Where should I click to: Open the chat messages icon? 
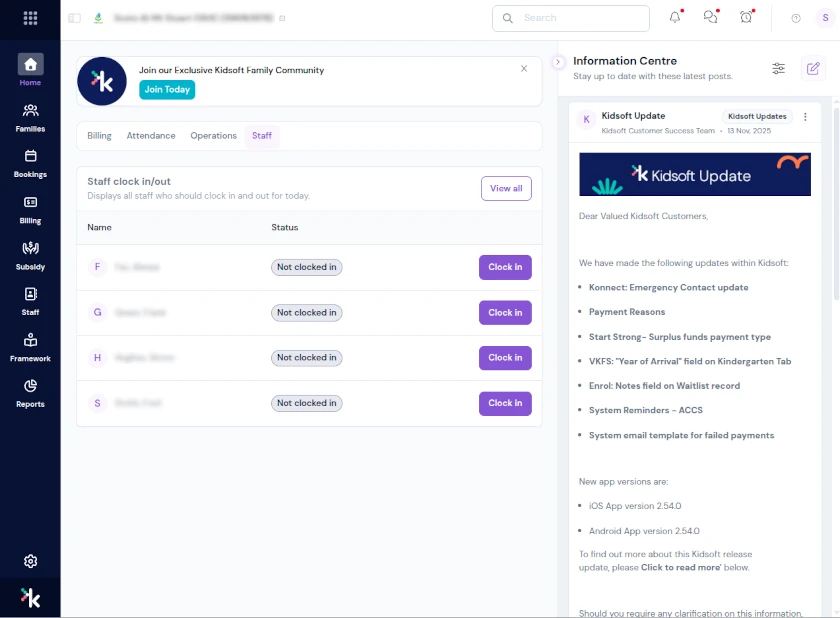(711, 18)
